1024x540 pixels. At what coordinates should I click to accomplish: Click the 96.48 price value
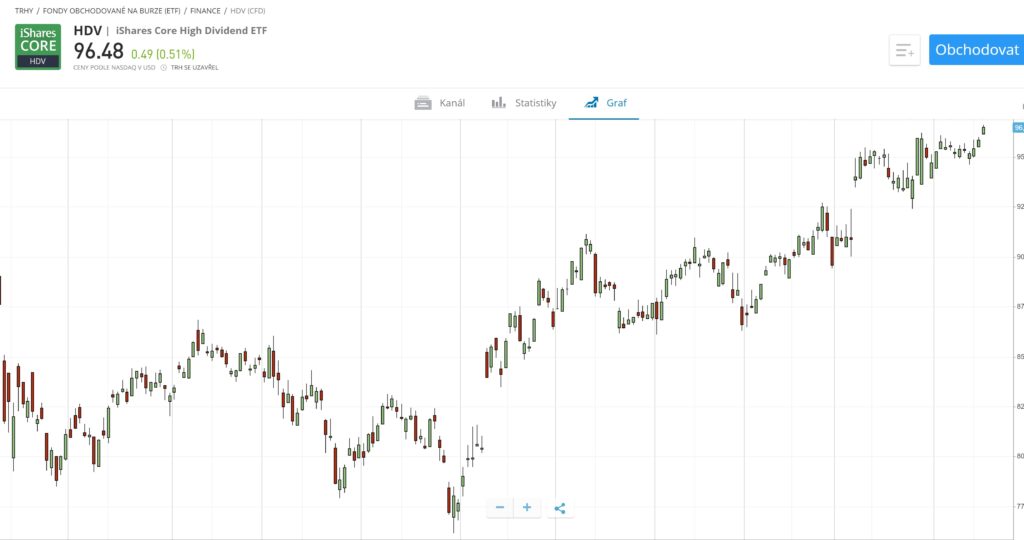99,51
